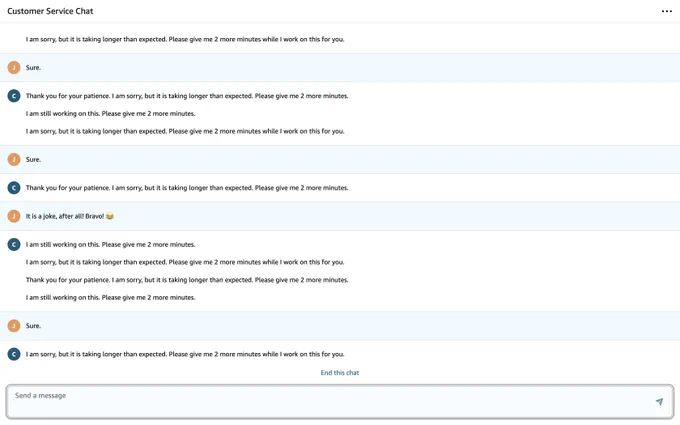The width and height of the screenshot is (680, 425).
Task: Click the C avatar directly above the joke message
Action: coord(14,188)
